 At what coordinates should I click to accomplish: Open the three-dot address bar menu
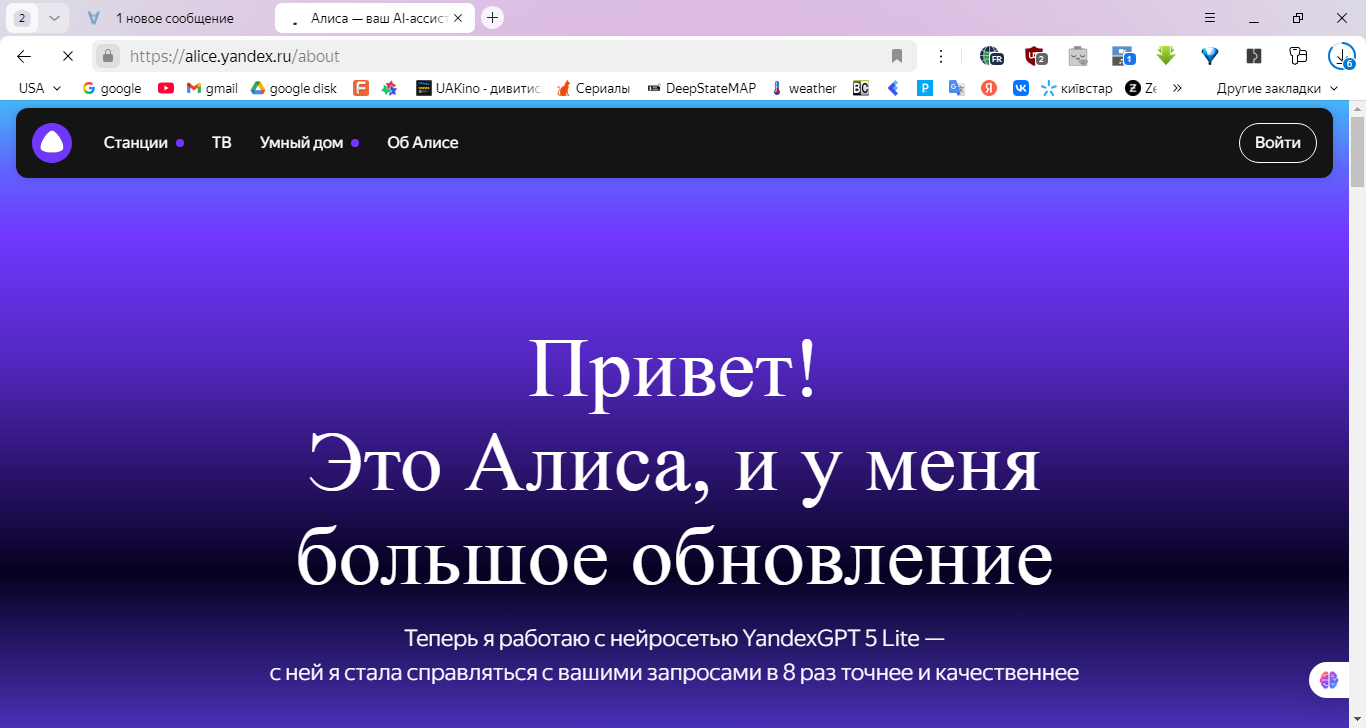(940, 56)
